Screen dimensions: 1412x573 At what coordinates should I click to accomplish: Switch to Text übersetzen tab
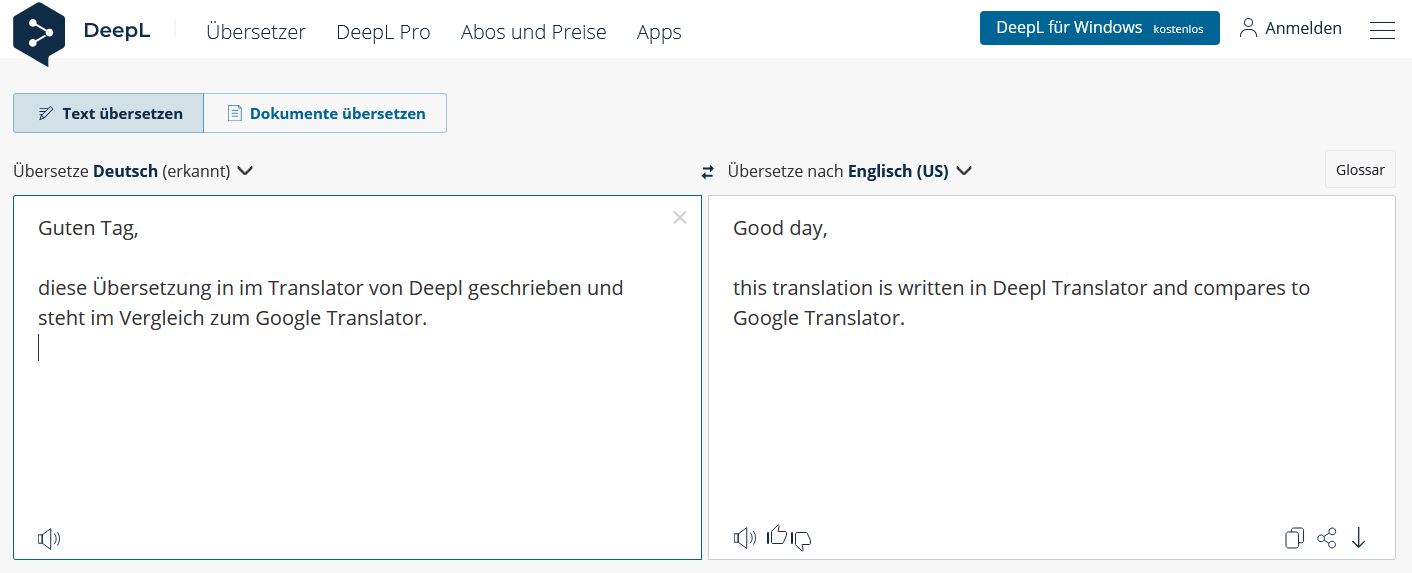pos(109,113)
